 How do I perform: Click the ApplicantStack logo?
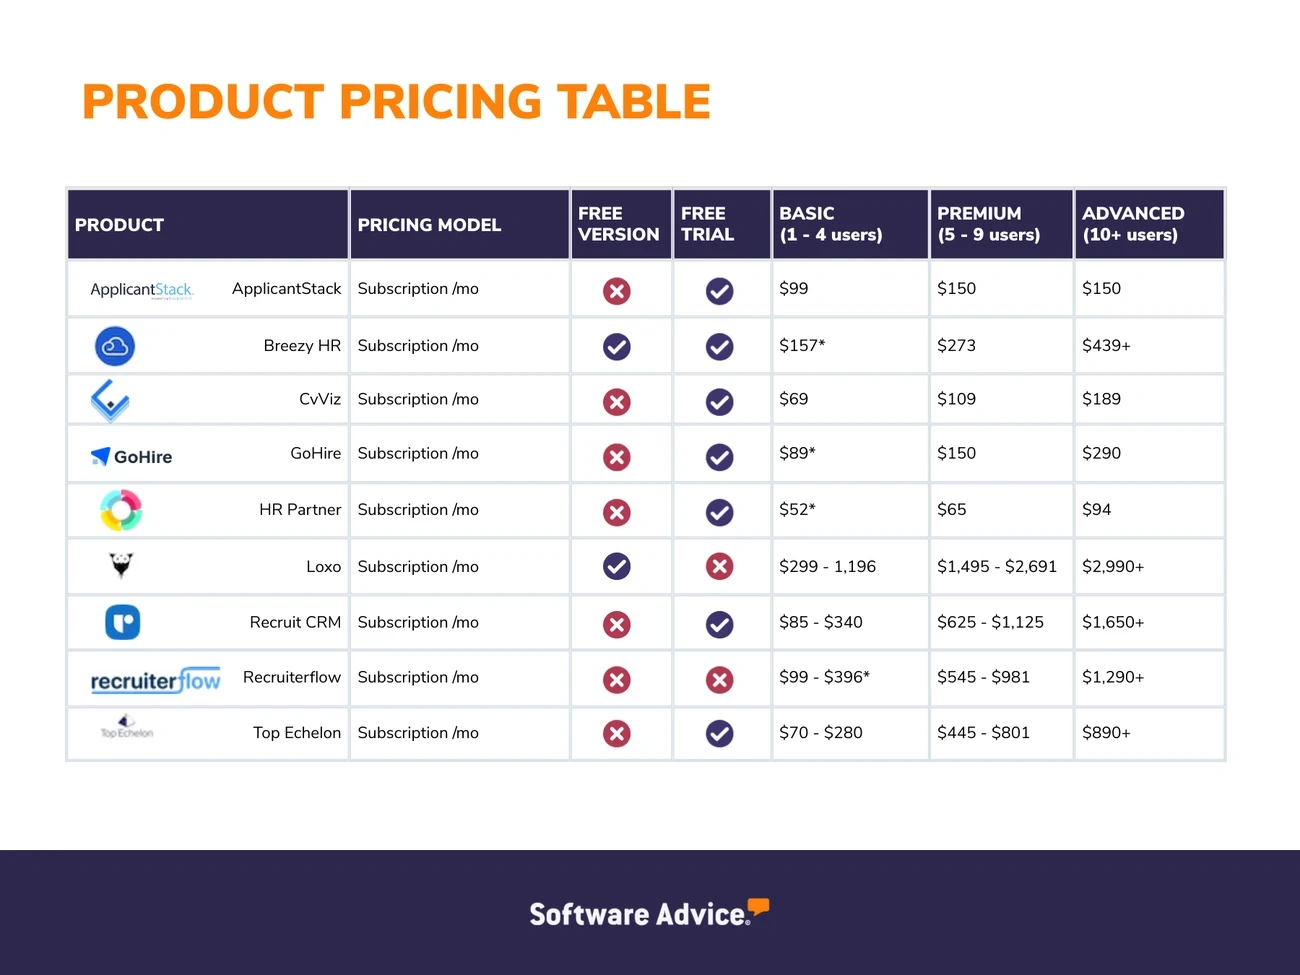pyautogui.click(x=142, y=290)
